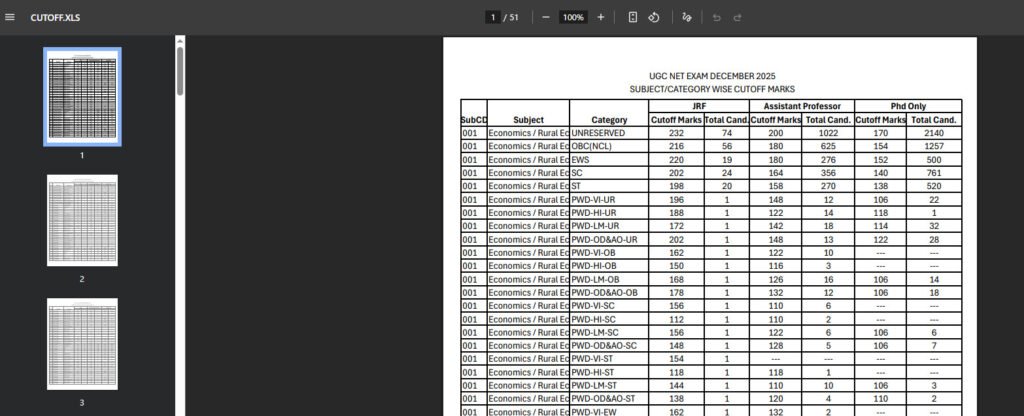The height and width of the screenshot is (416, 1024).
Task: Activate the draw annotation tool
Action: (686, 17)
